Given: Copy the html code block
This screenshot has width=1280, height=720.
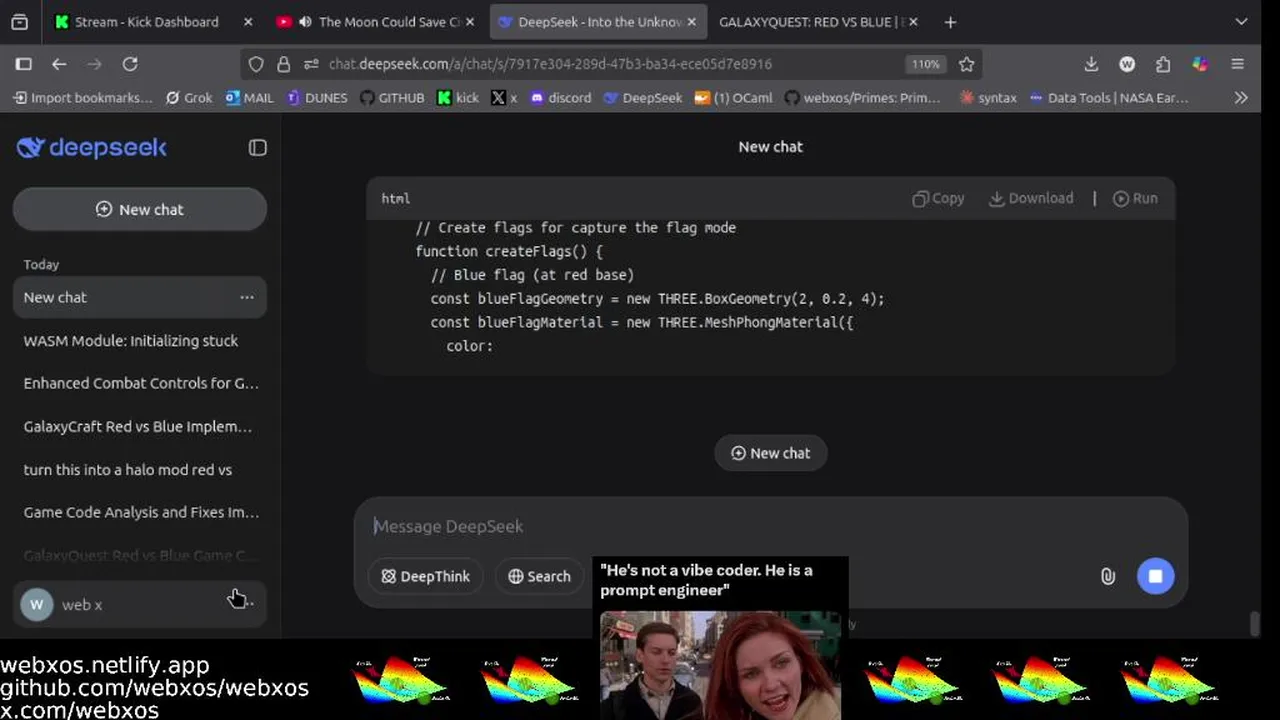Looking at the screenshot, I should coord(938,198).
